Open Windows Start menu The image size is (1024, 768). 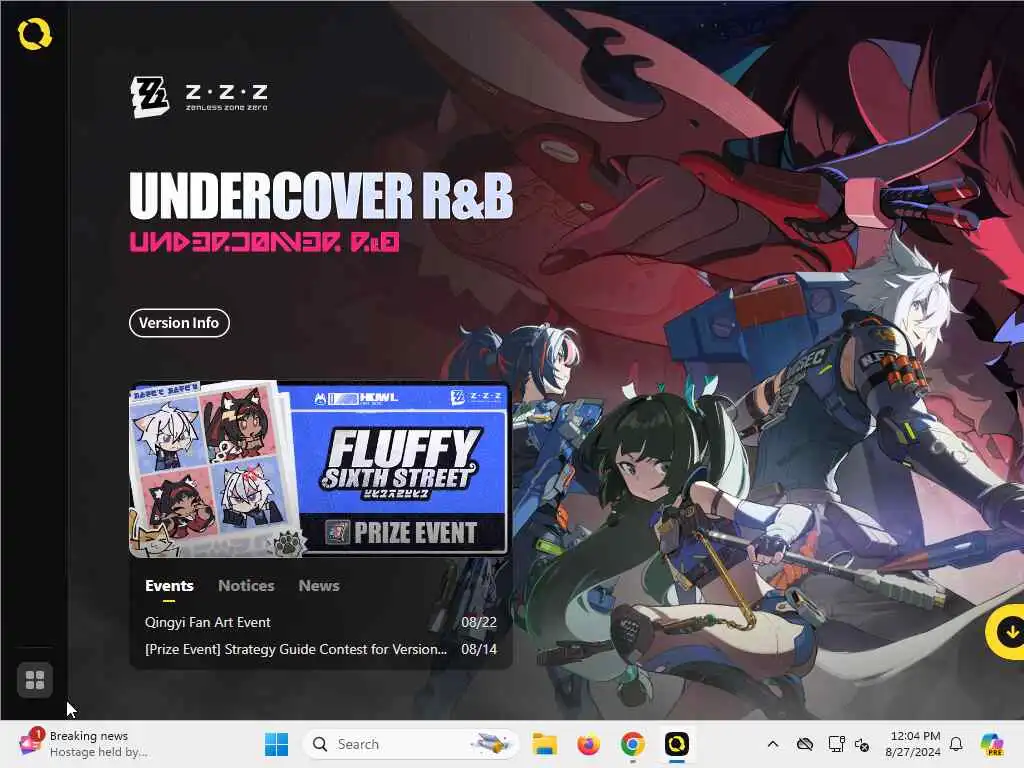click(x=276, y=744)
